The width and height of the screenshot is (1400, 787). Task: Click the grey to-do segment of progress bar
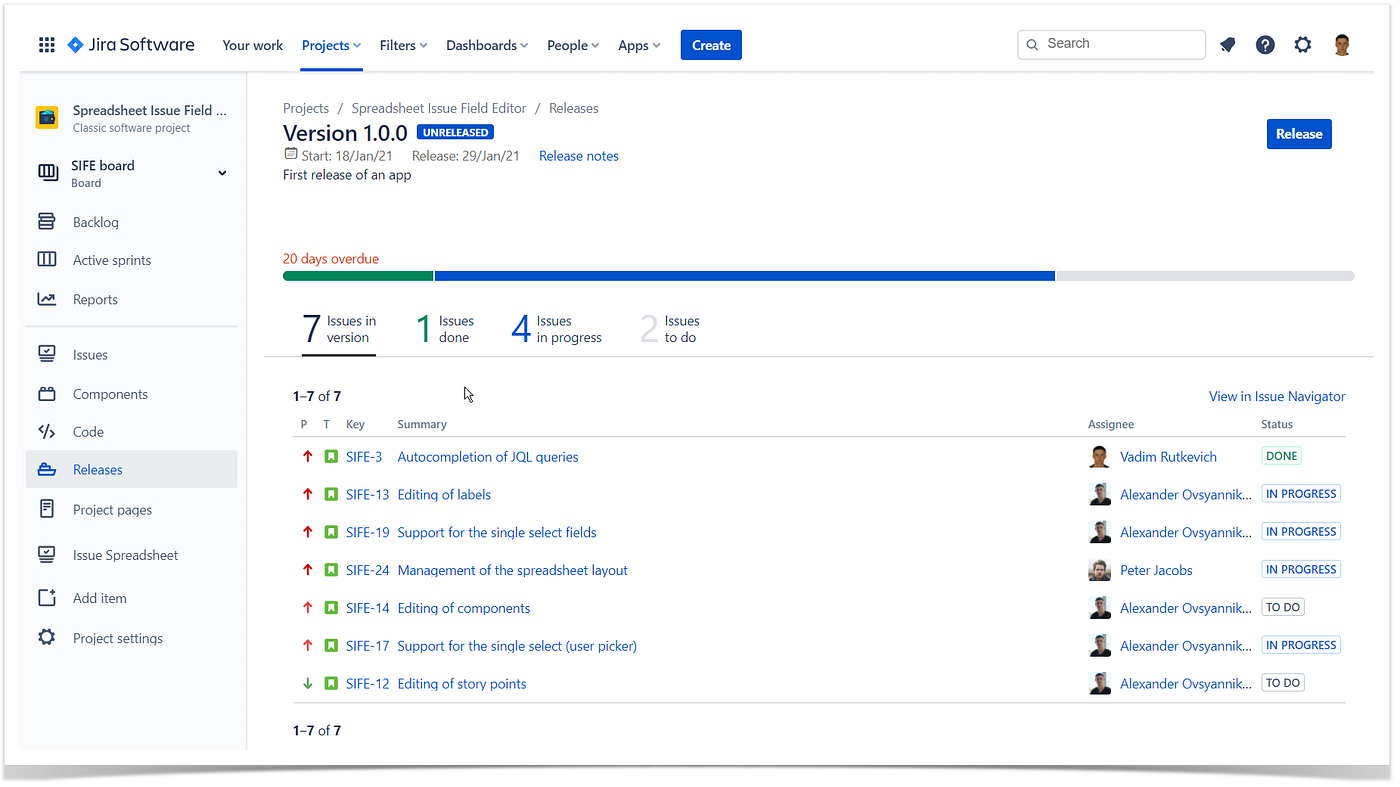click(1205, 276)
